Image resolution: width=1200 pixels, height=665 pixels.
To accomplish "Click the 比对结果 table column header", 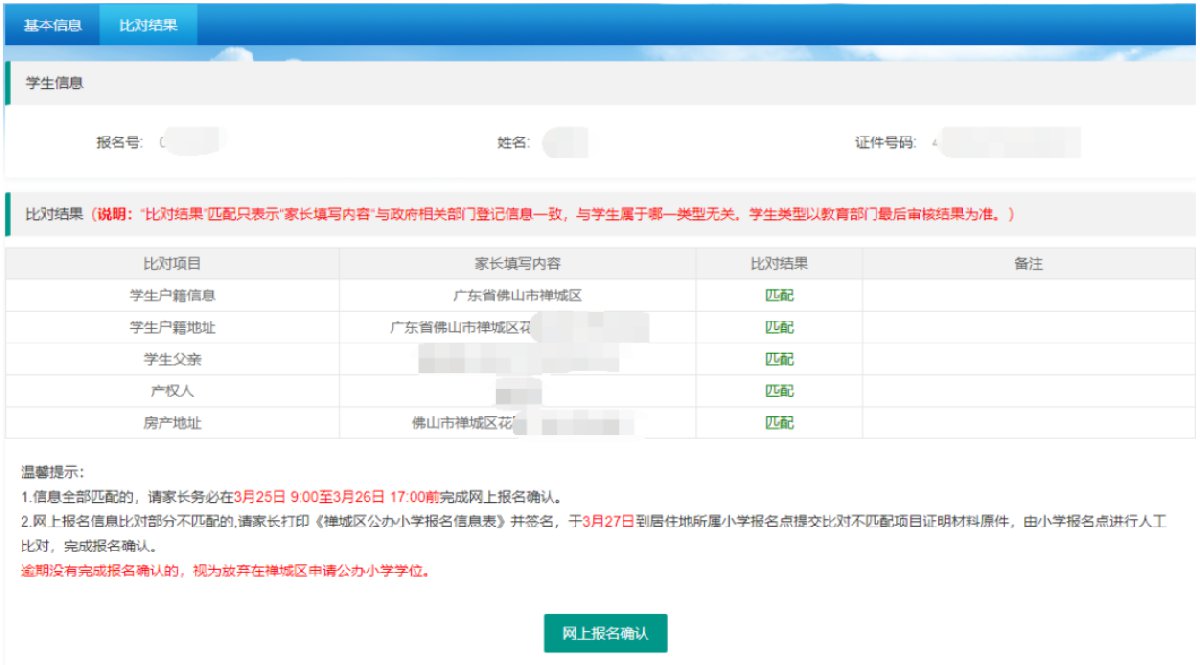I will 779,264.
